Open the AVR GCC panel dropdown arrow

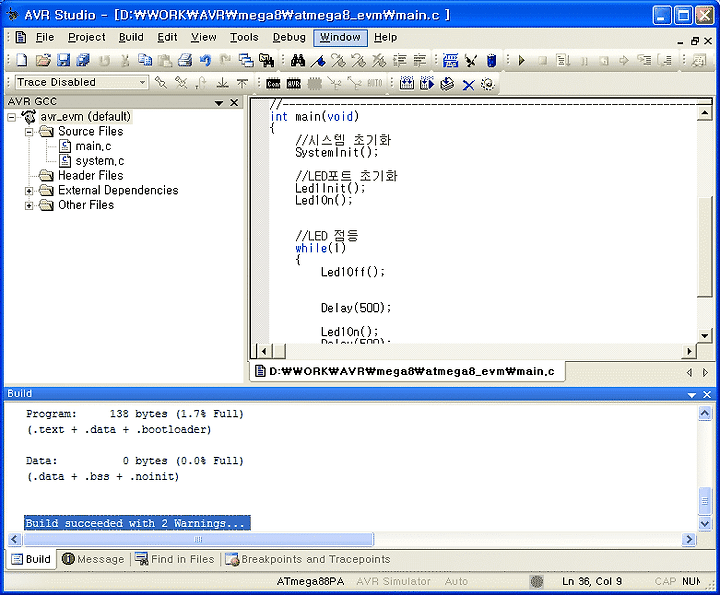[x=219, y=103]
